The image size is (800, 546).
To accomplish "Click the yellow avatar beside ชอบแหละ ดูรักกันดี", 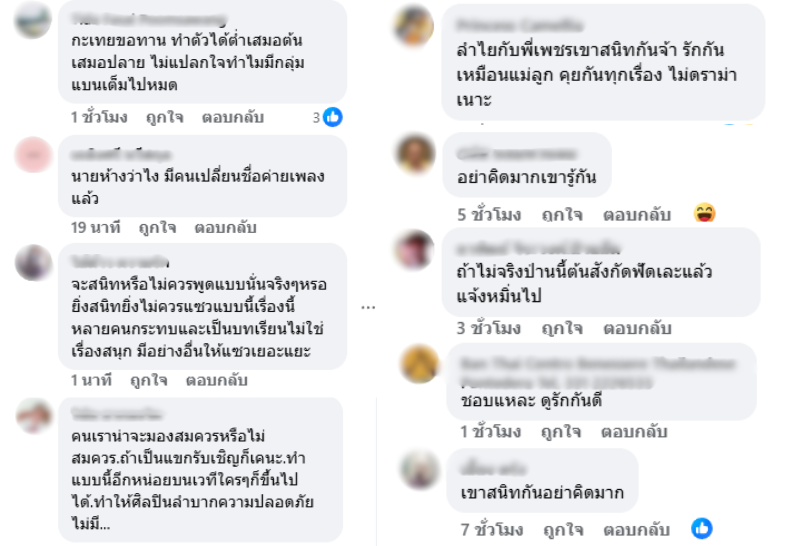I will pyautogui.click(x=419, y=364).
